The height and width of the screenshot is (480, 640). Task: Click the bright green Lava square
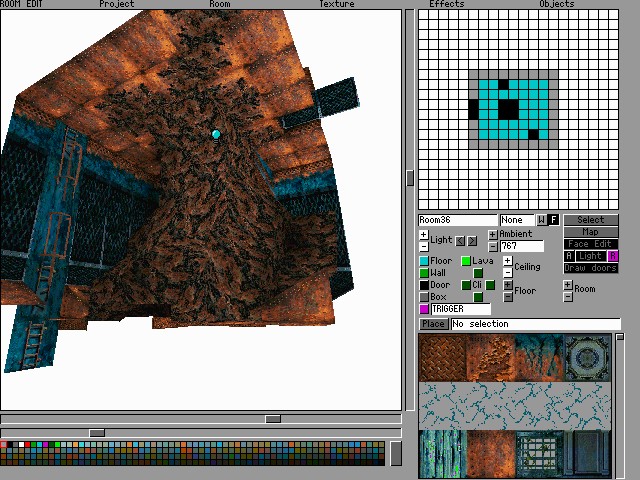coord(466,261)
